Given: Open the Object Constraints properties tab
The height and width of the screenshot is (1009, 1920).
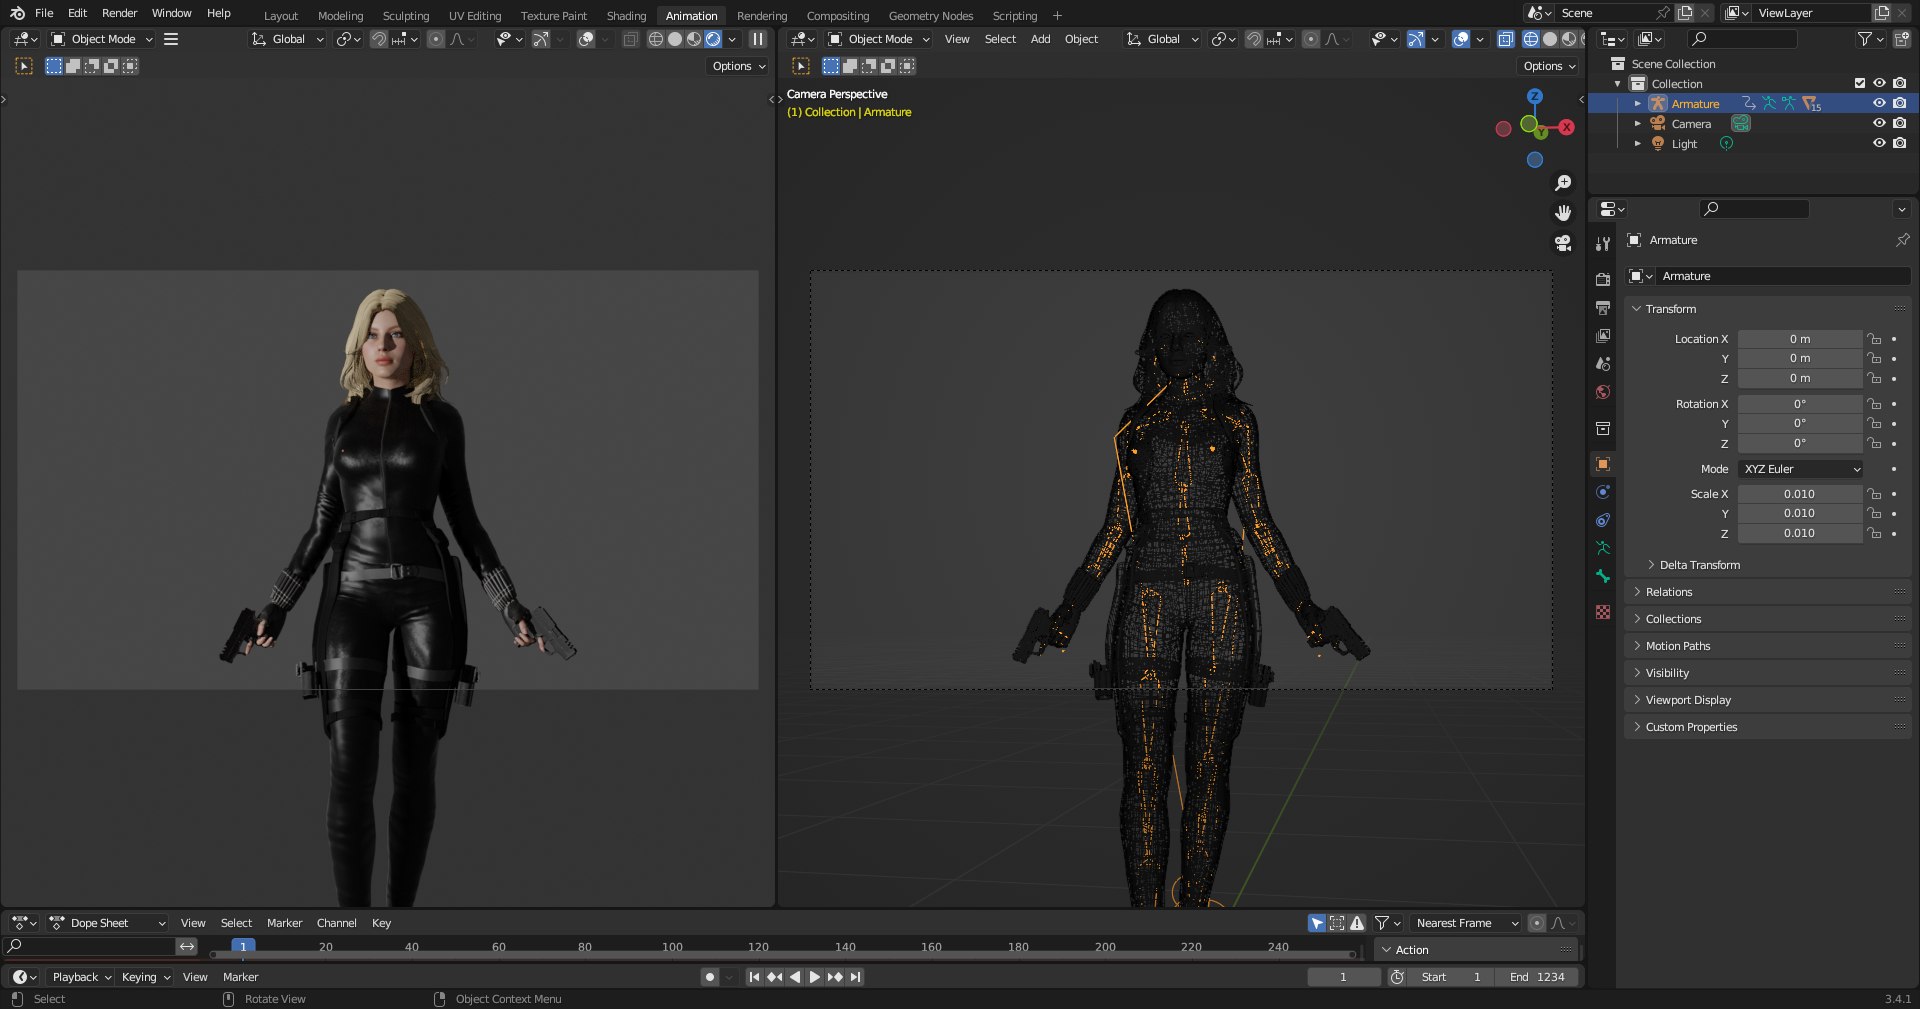Looking at the screenshot, I should click(x=1603, y=520).
